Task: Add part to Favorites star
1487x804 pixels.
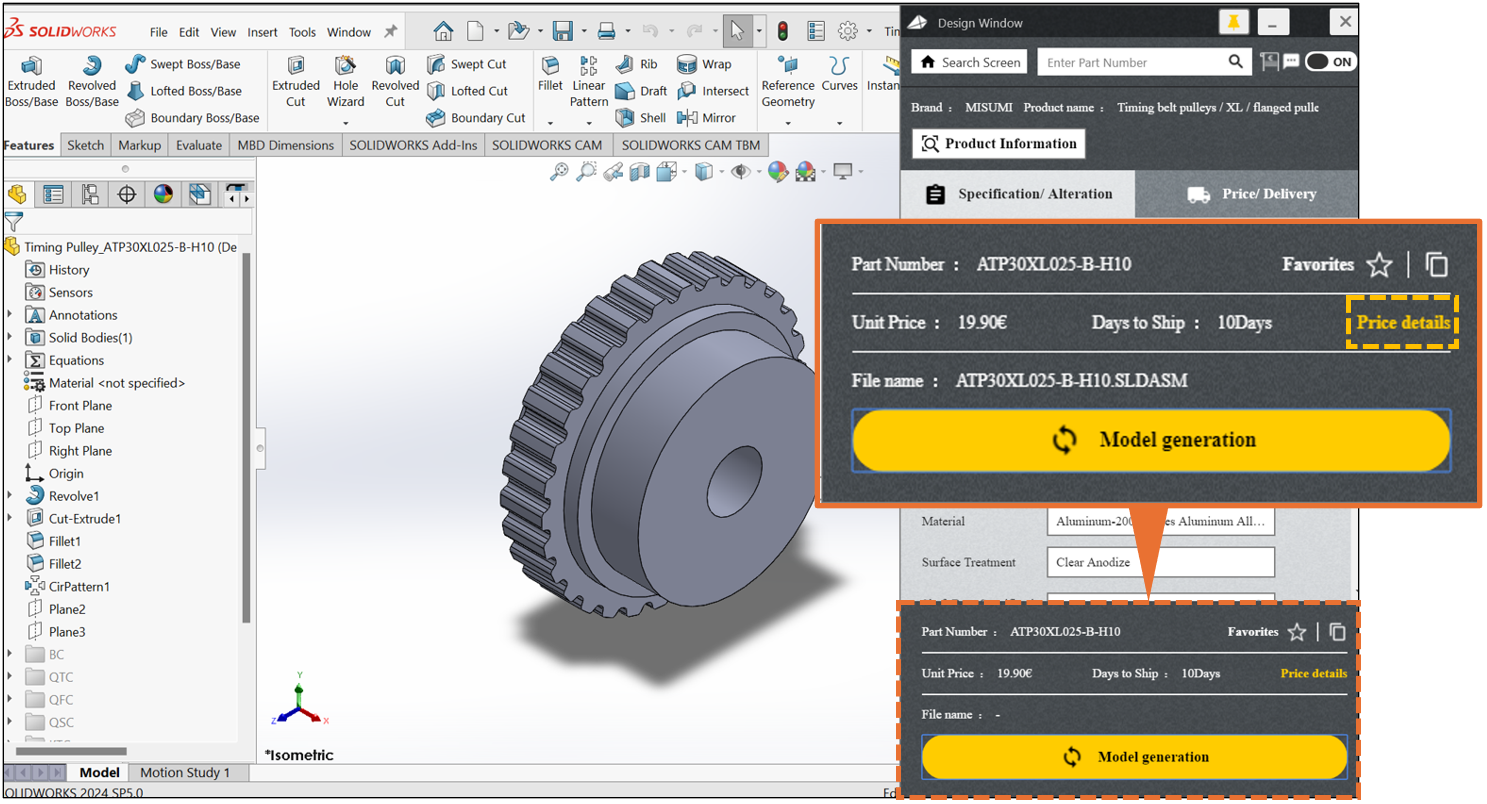Action: pos(1379,265)
